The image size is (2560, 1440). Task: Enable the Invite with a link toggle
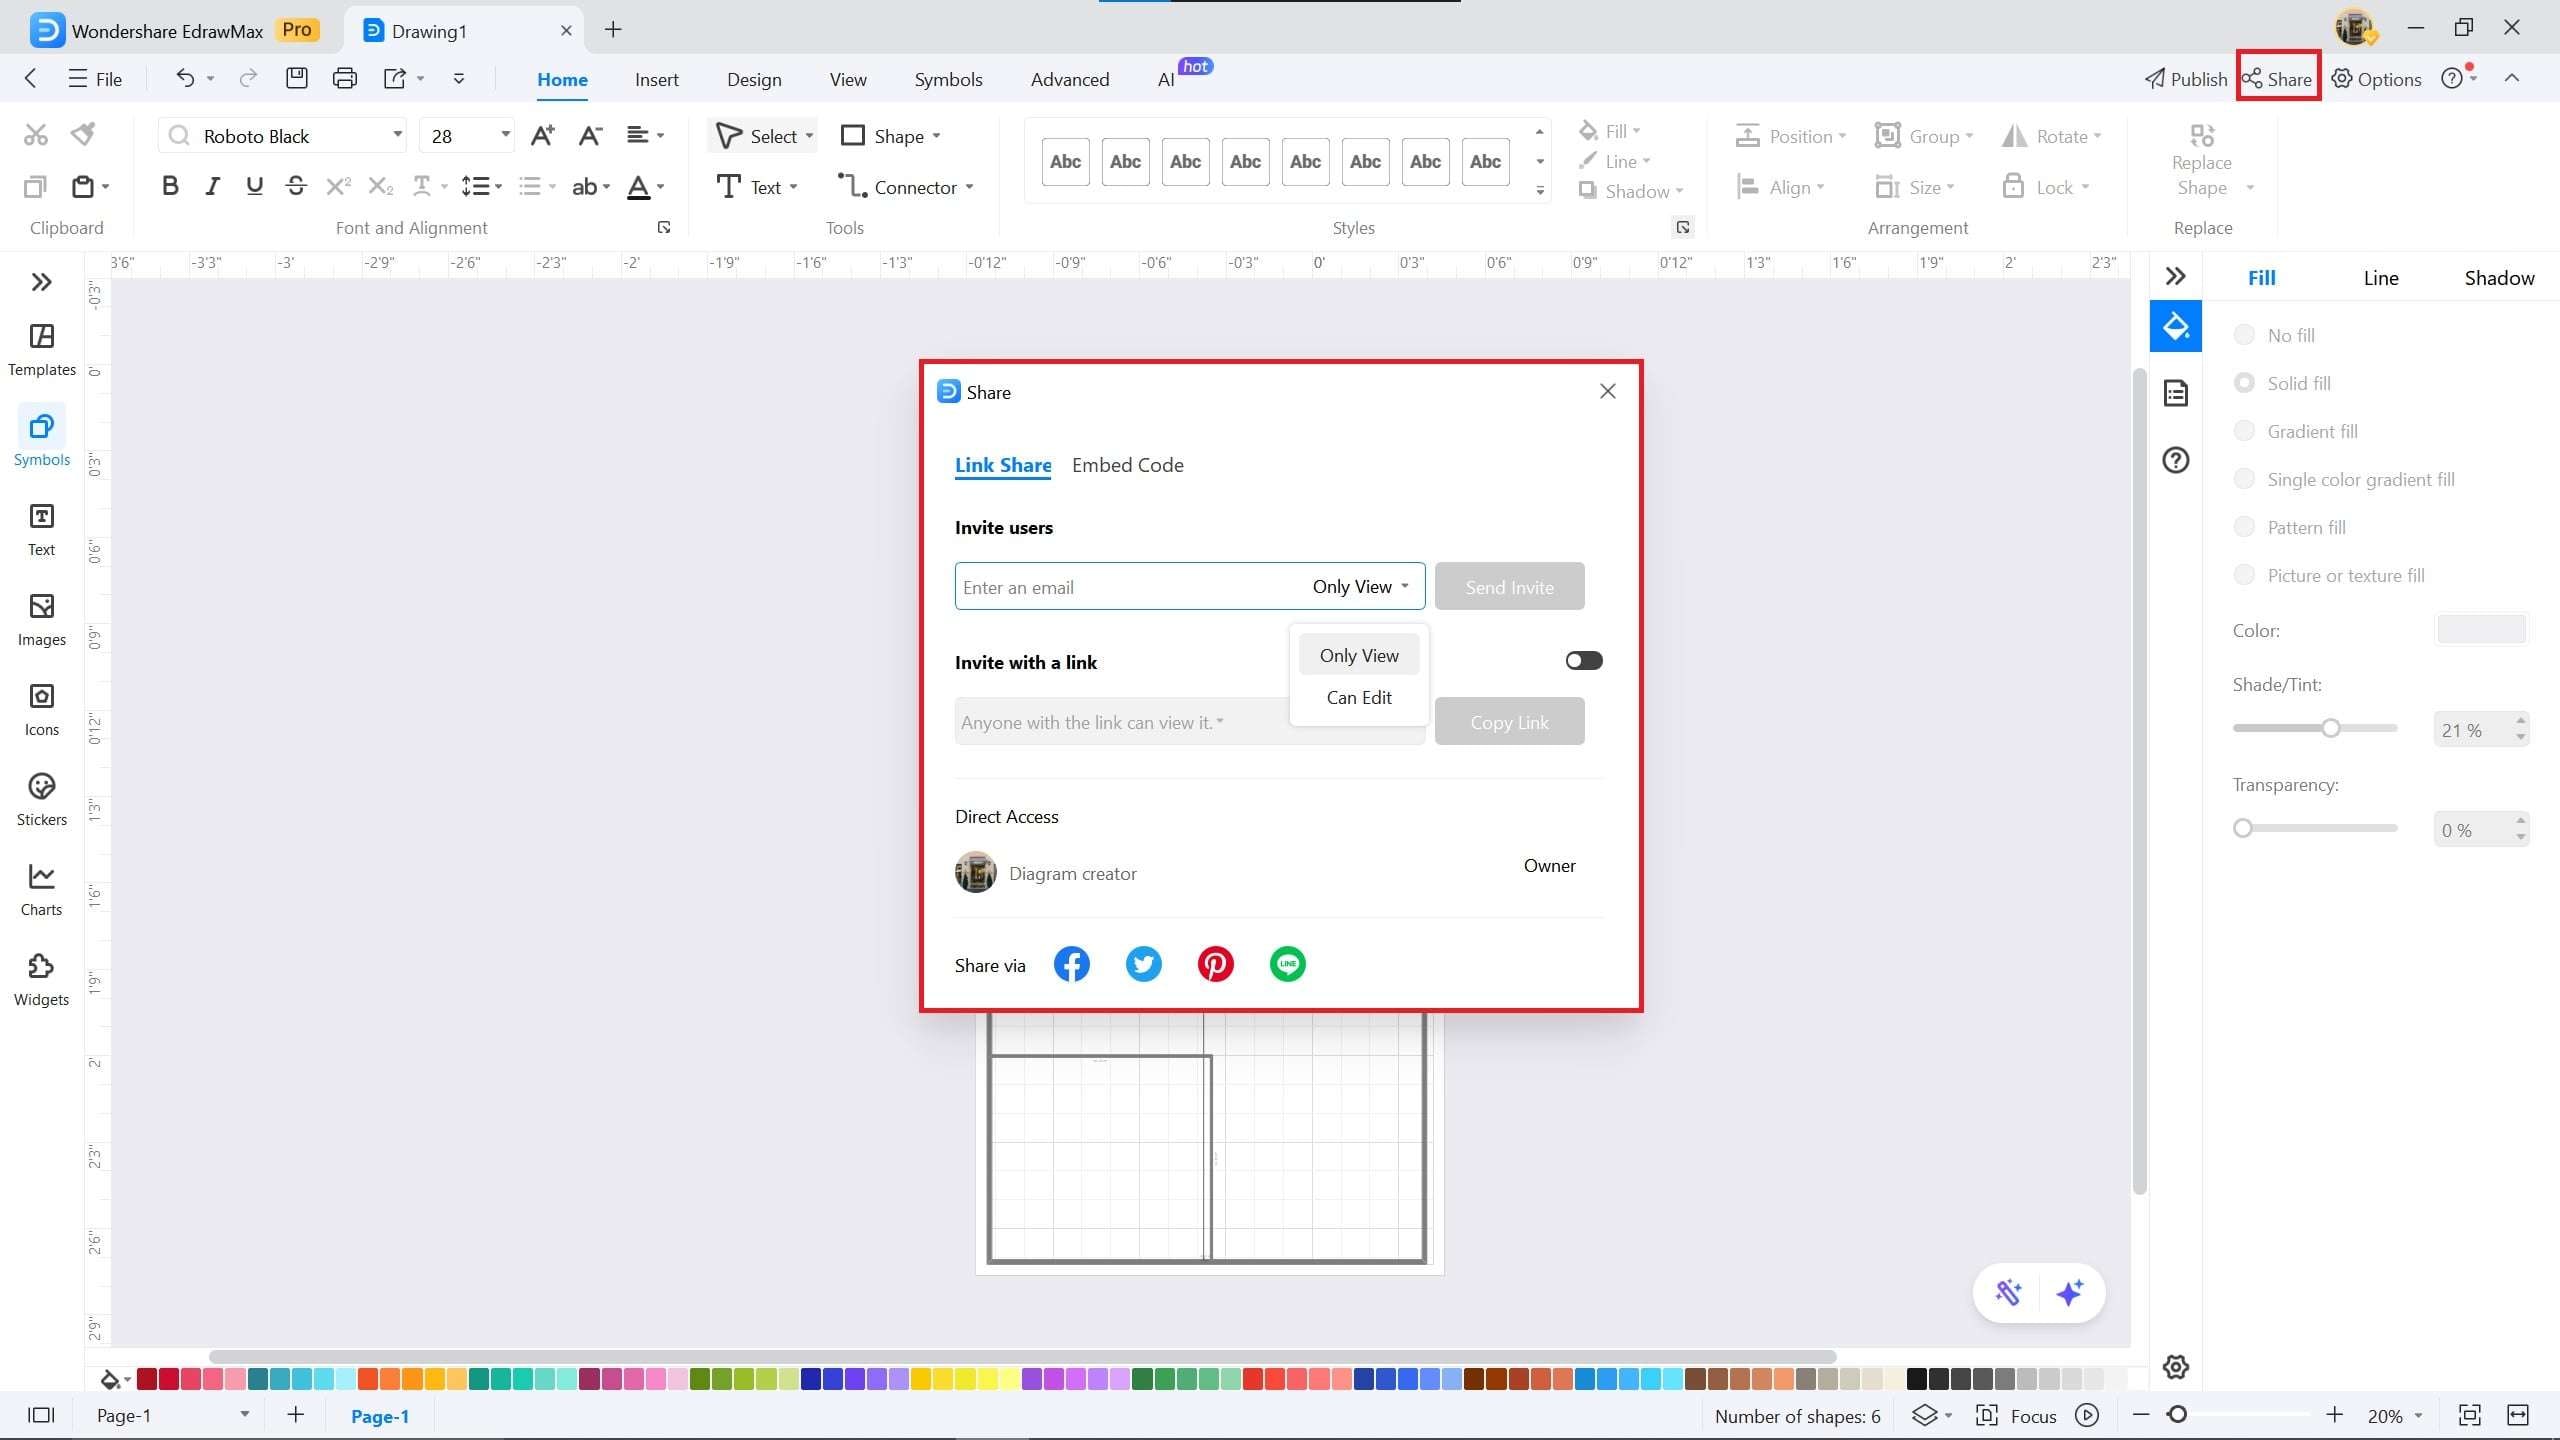pyautogui.click(x=1583, y=660)
